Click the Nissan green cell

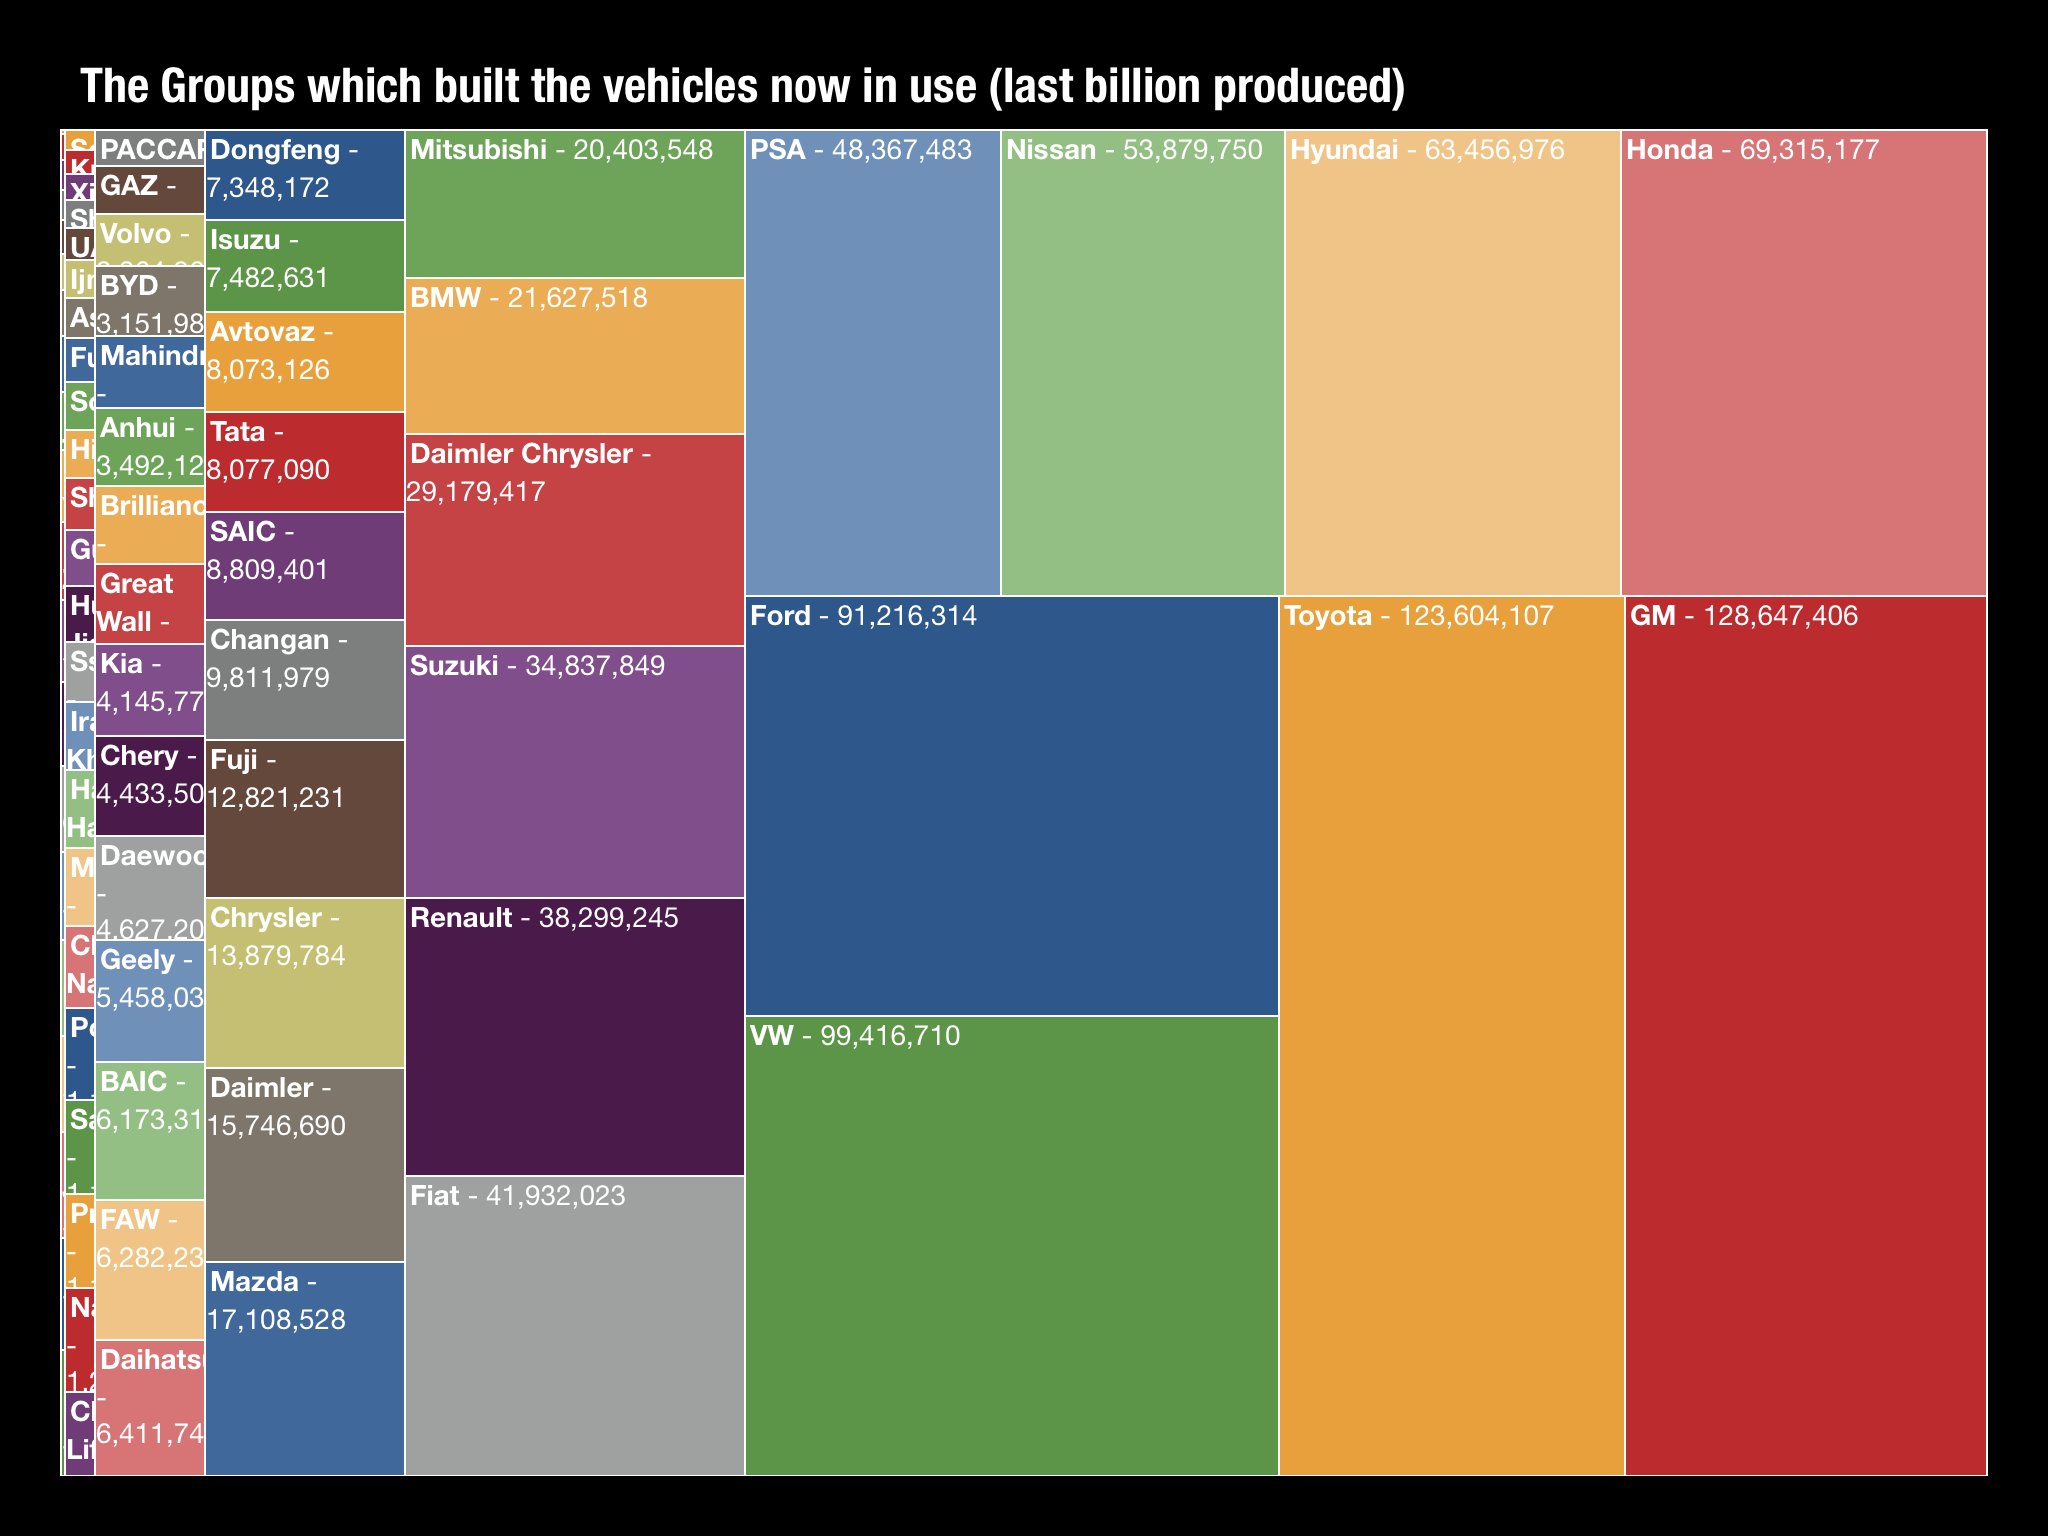(1142, 363)
